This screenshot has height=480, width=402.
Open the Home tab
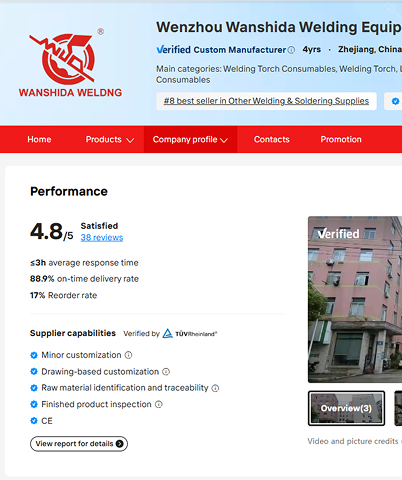(x=39, y=139)
